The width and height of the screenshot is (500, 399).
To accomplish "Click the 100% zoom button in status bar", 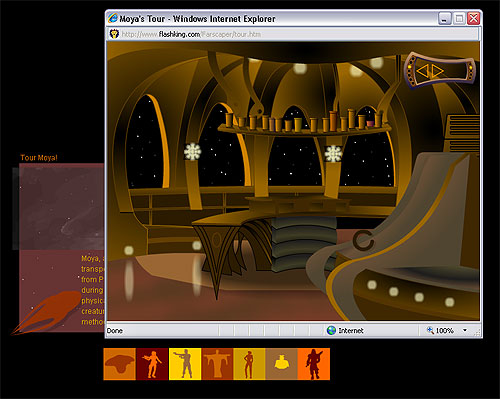I will [x=441, y=330].
